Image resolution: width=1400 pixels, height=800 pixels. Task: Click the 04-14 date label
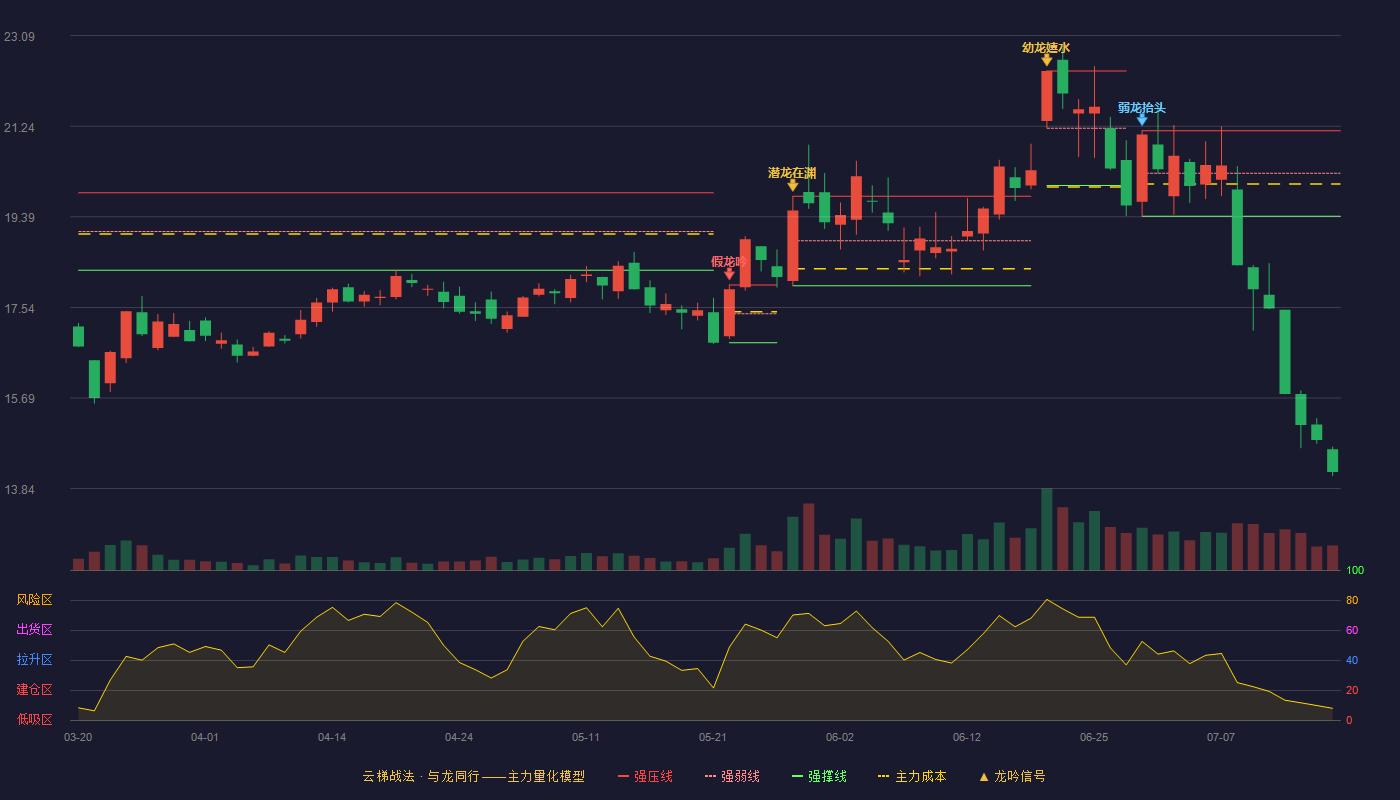[332, 737]
